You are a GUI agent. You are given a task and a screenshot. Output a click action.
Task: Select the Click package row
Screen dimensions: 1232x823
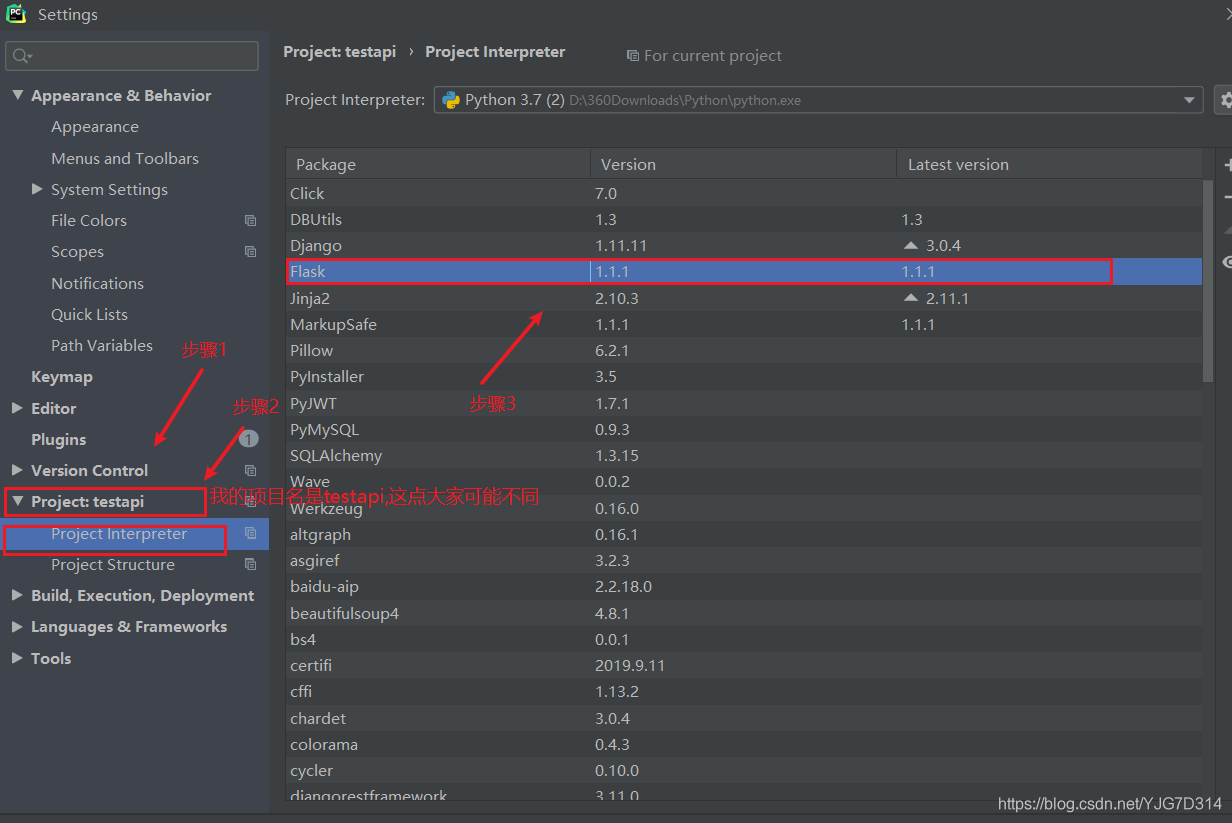pos(744,193)
